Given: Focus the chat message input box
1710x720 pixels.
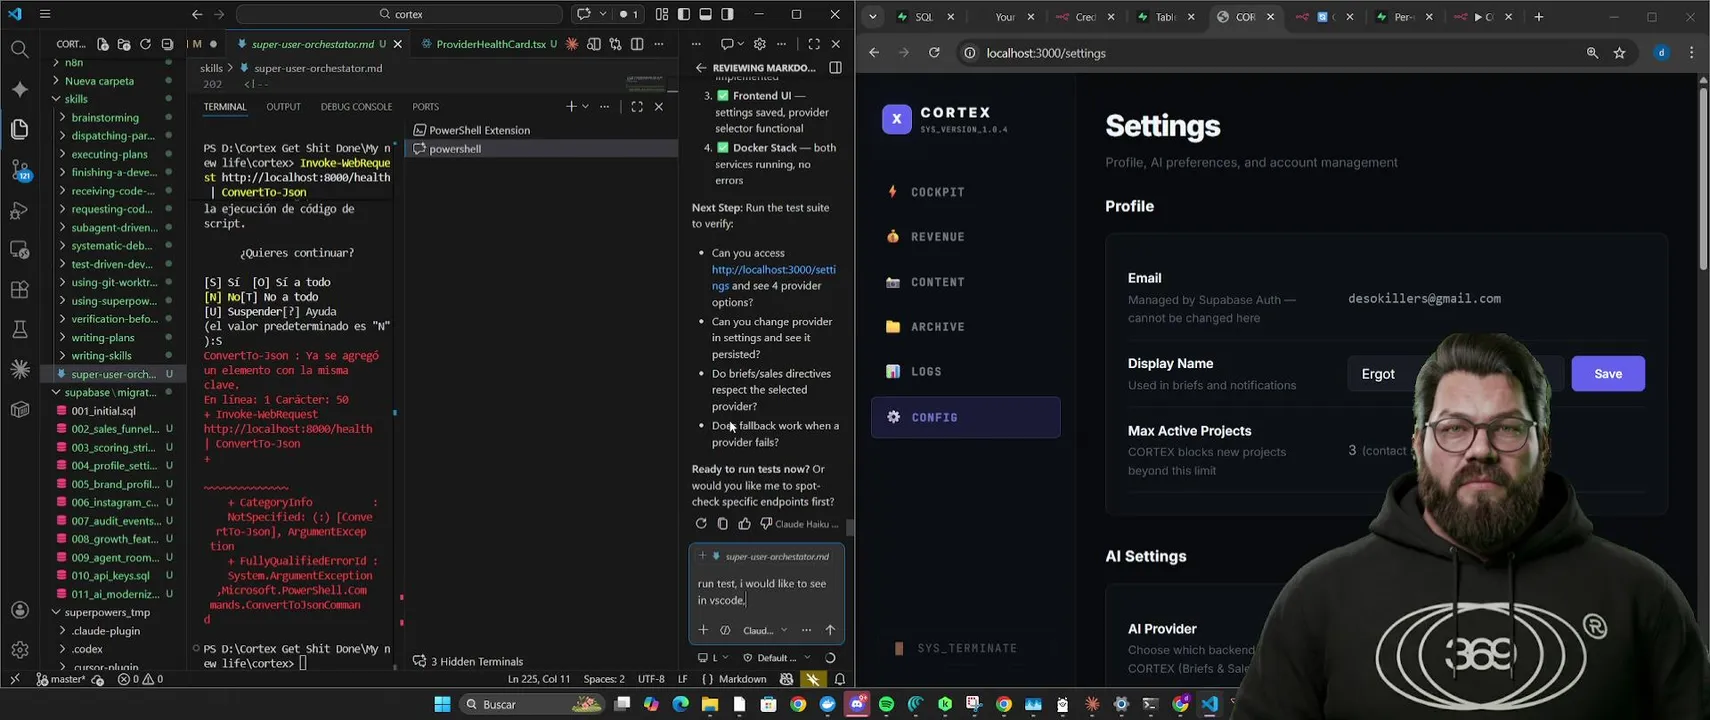Looking at the screenshot, I should [766, 592].
